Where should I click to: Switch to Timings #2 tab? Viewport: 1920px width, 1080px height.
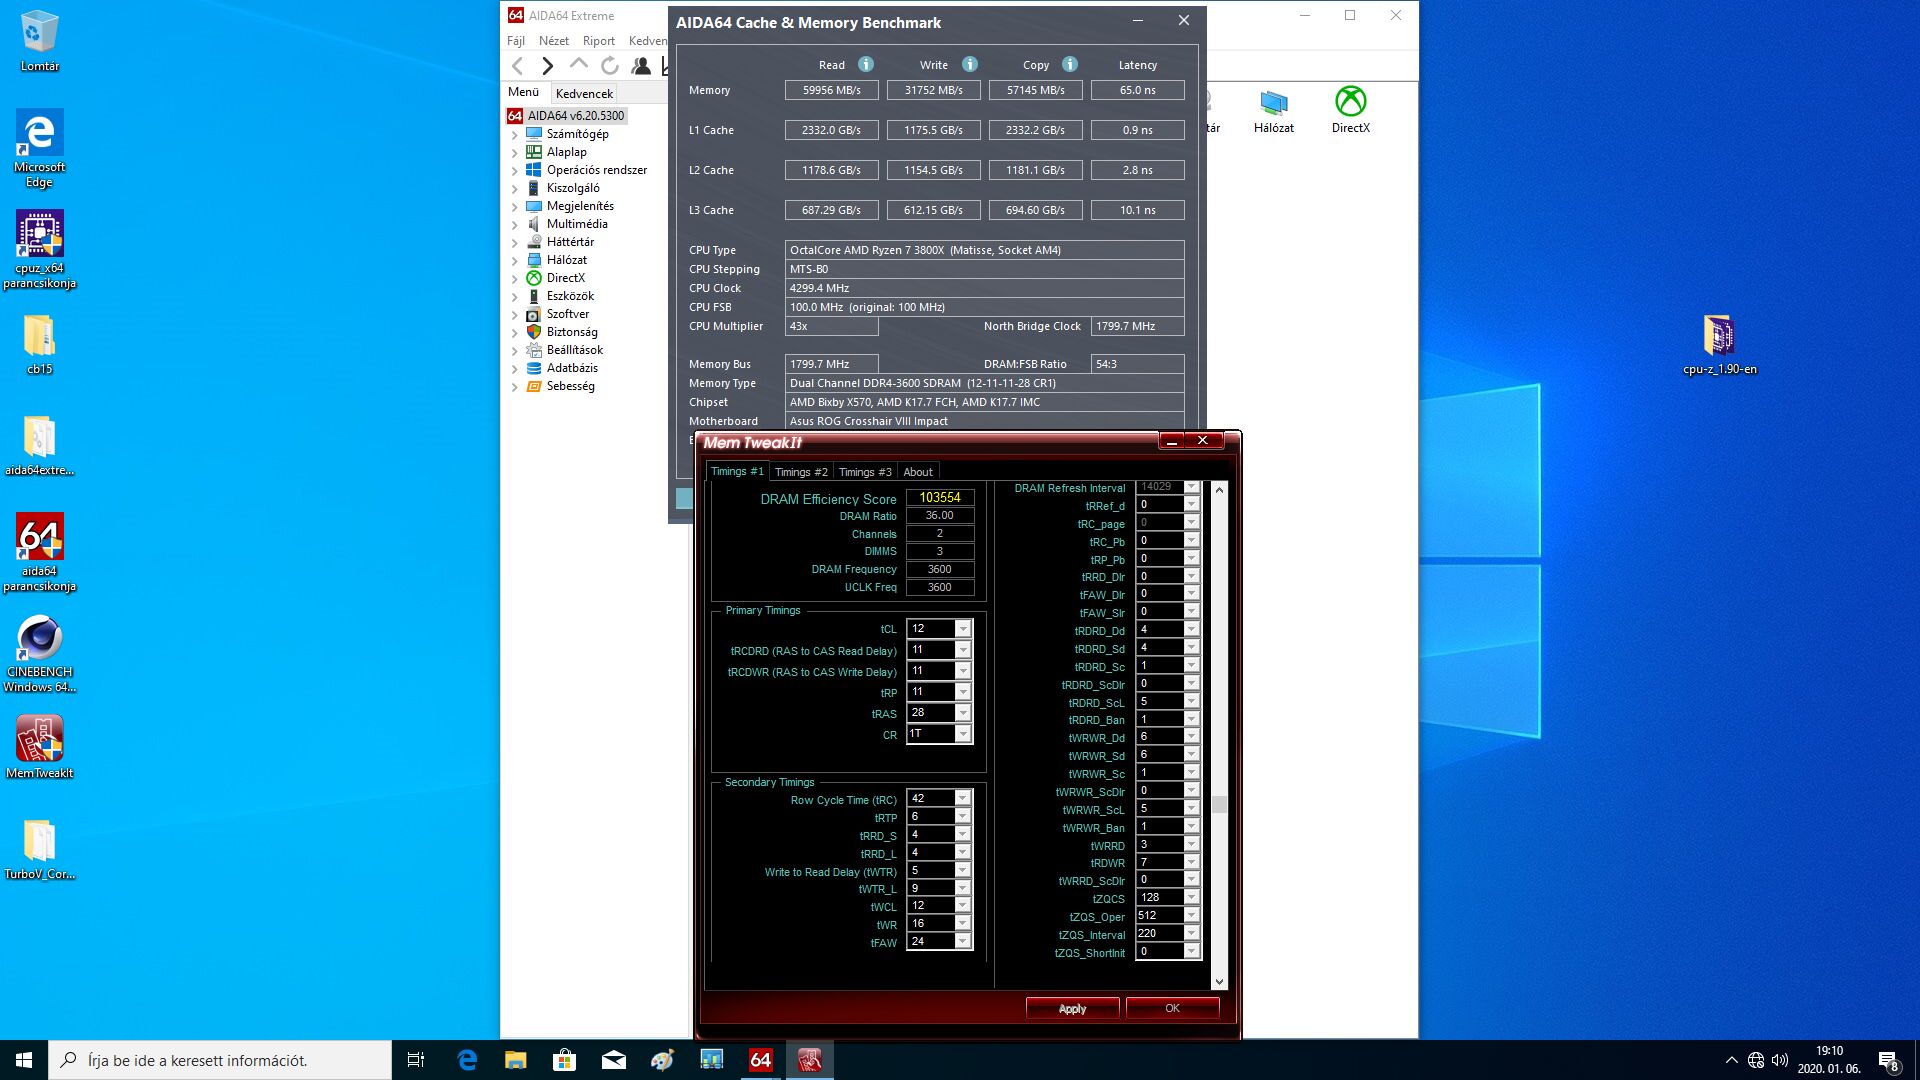tap(801, 472)
